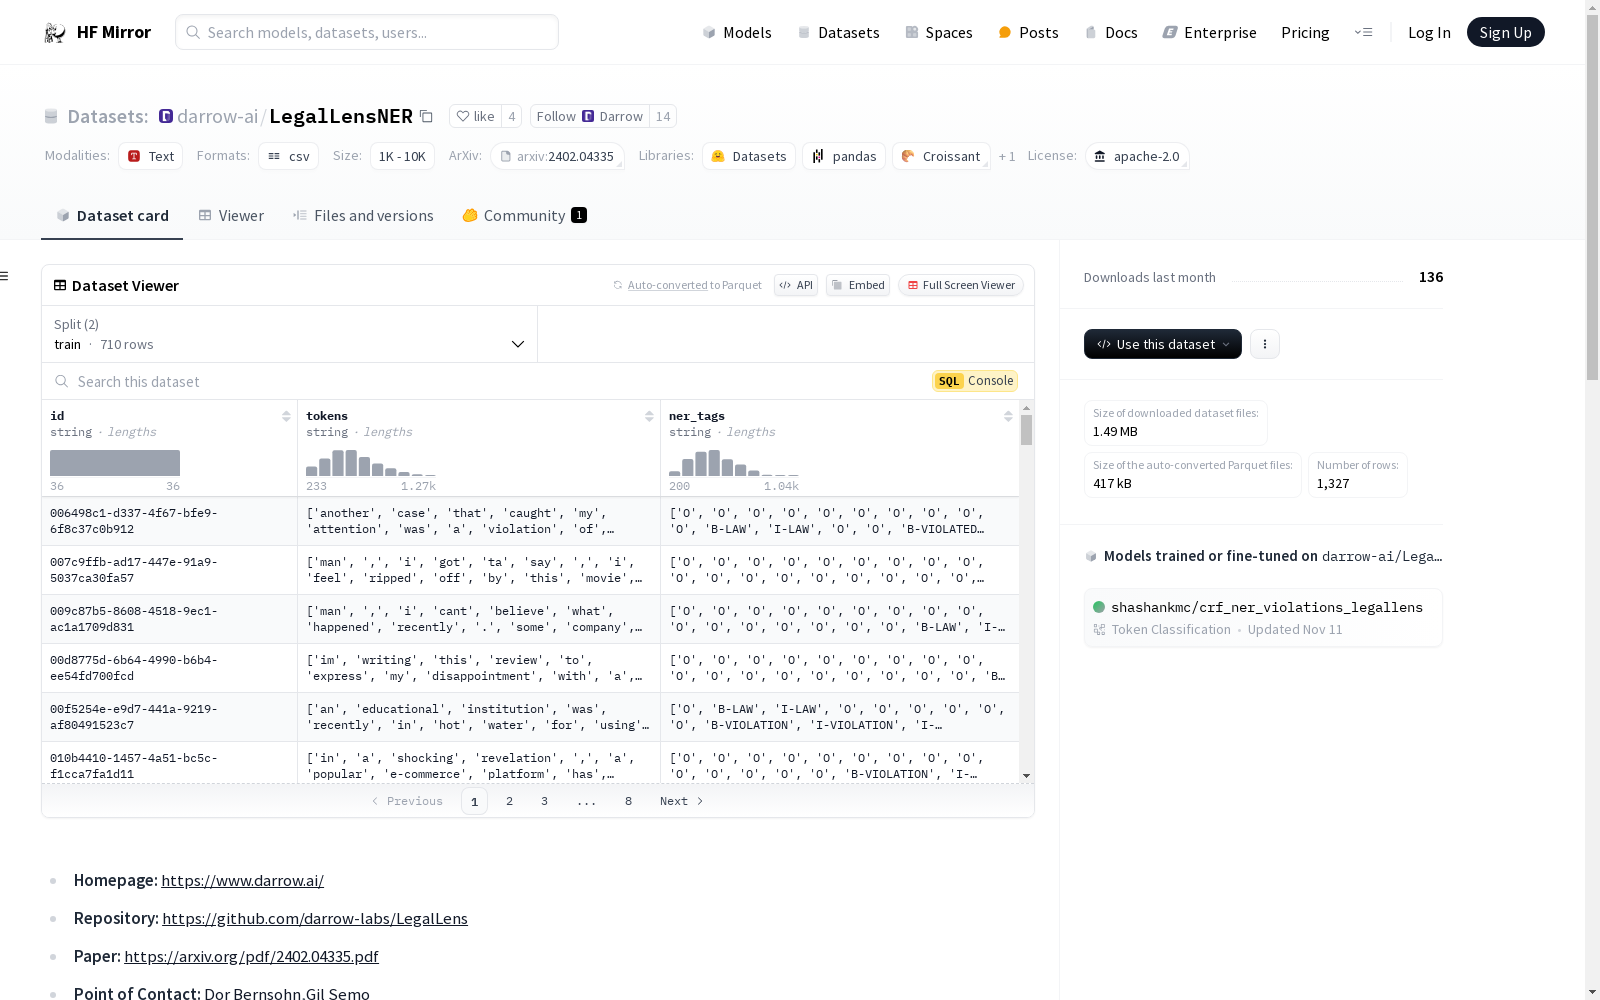Screen dimensions: 1600x1000
Task: Go to page 2 of the viewer
Action: [509, 801]
